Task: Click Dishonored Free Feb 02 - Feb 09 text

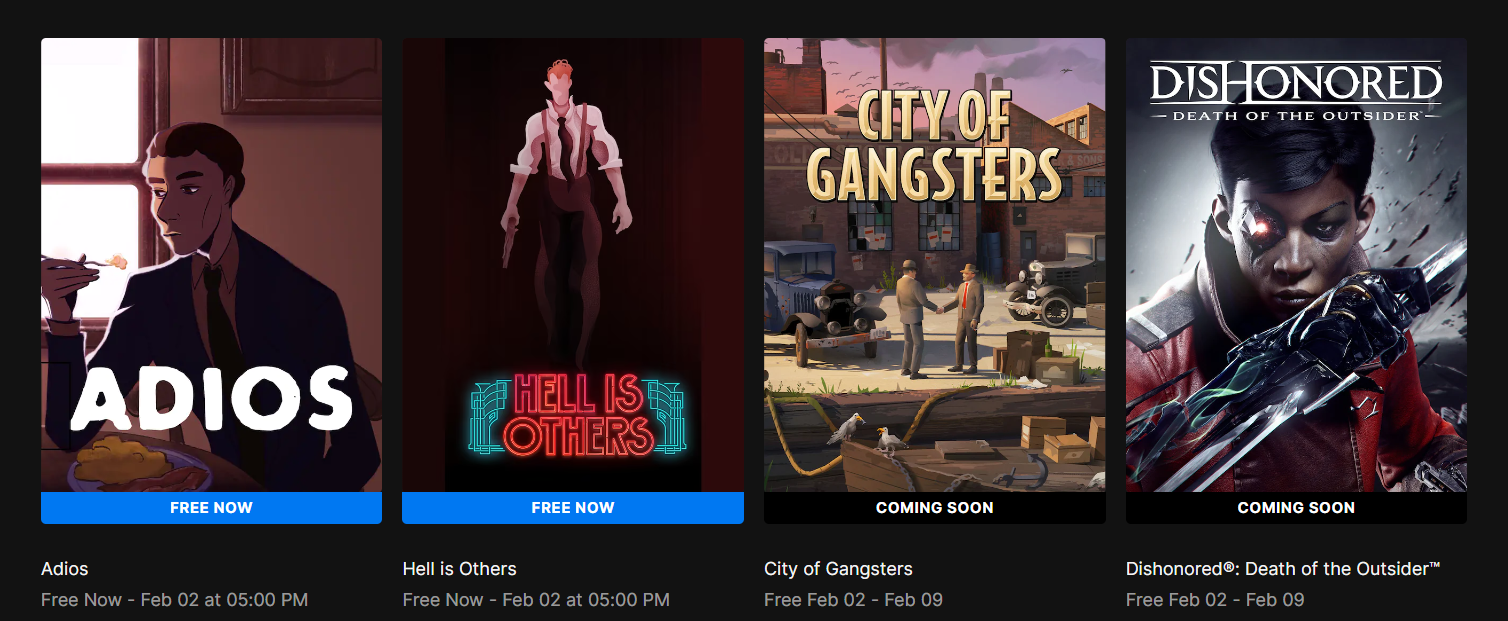Action: coord(1215,600)
